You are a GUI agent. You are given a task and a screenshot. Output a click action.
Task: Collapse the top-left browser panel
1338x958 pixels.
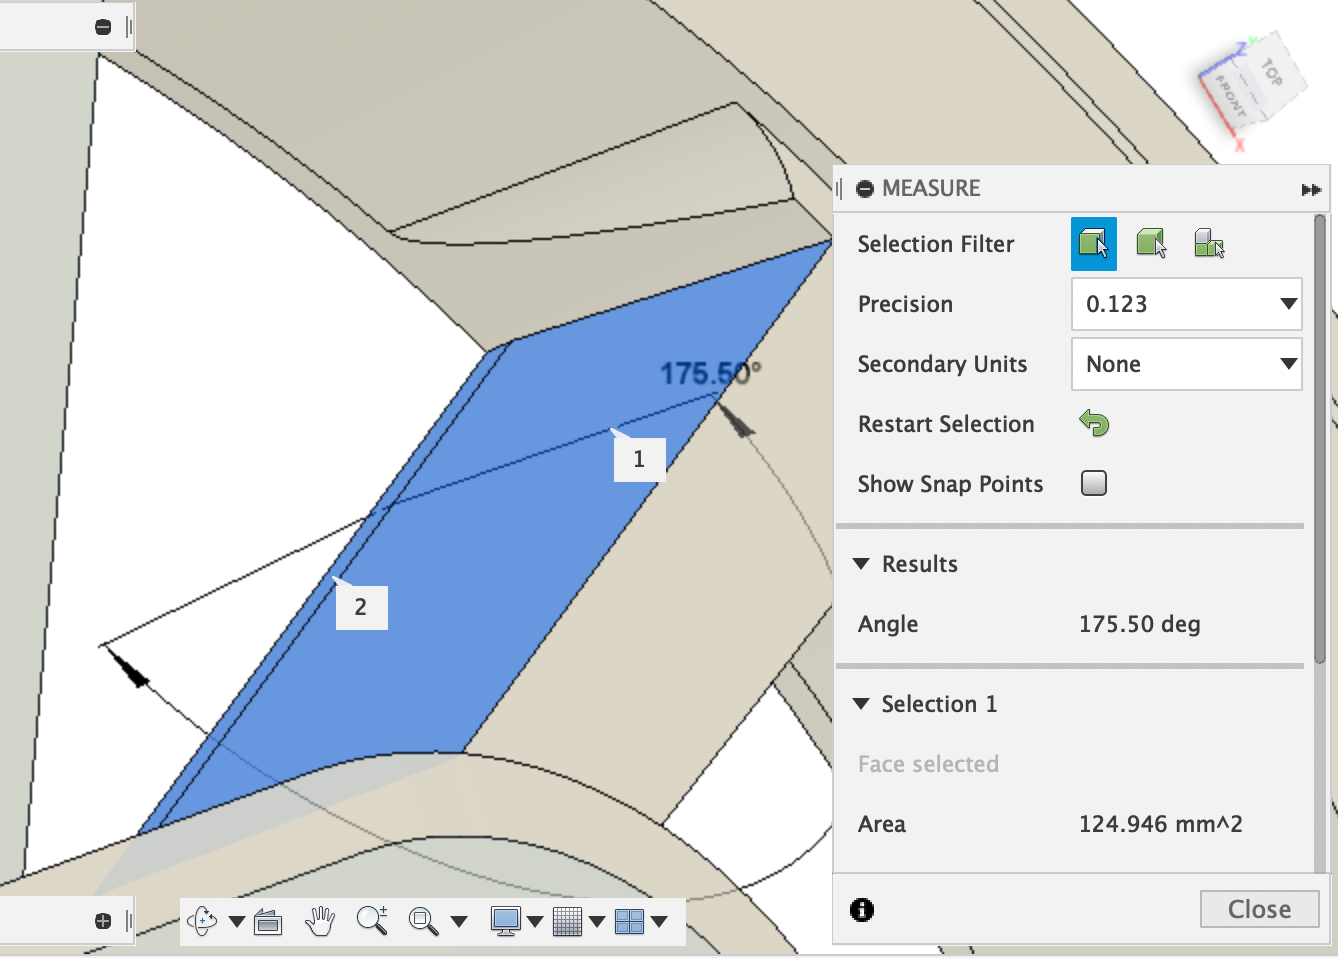point(104,26)
